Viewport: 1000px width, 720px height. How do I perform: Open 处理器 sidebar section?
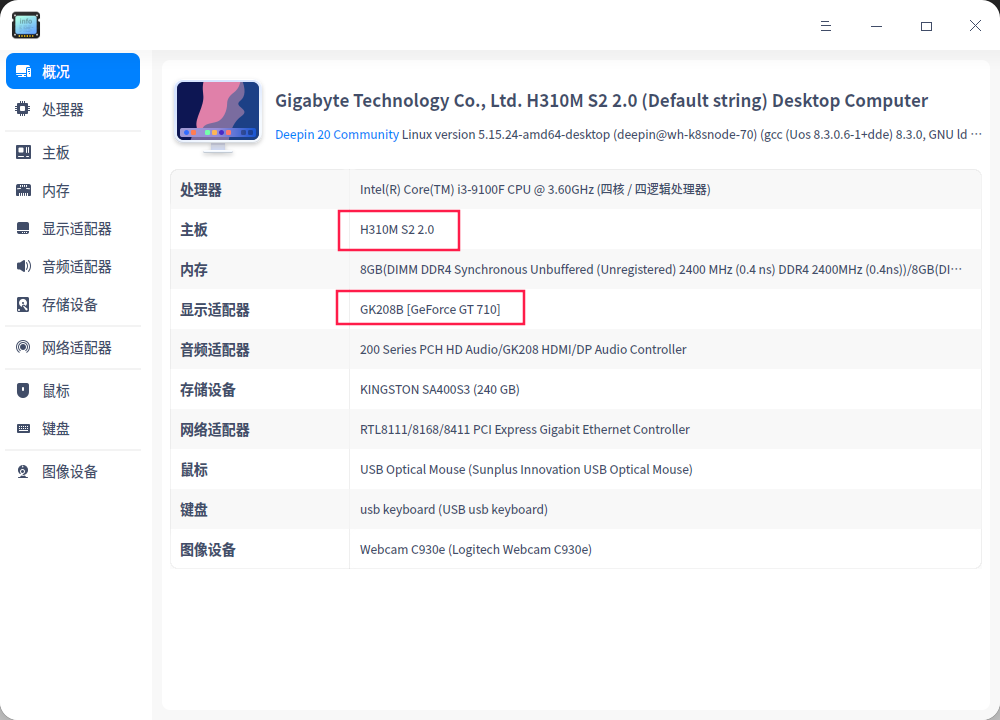pyautogui.click(x=73, y=109)
